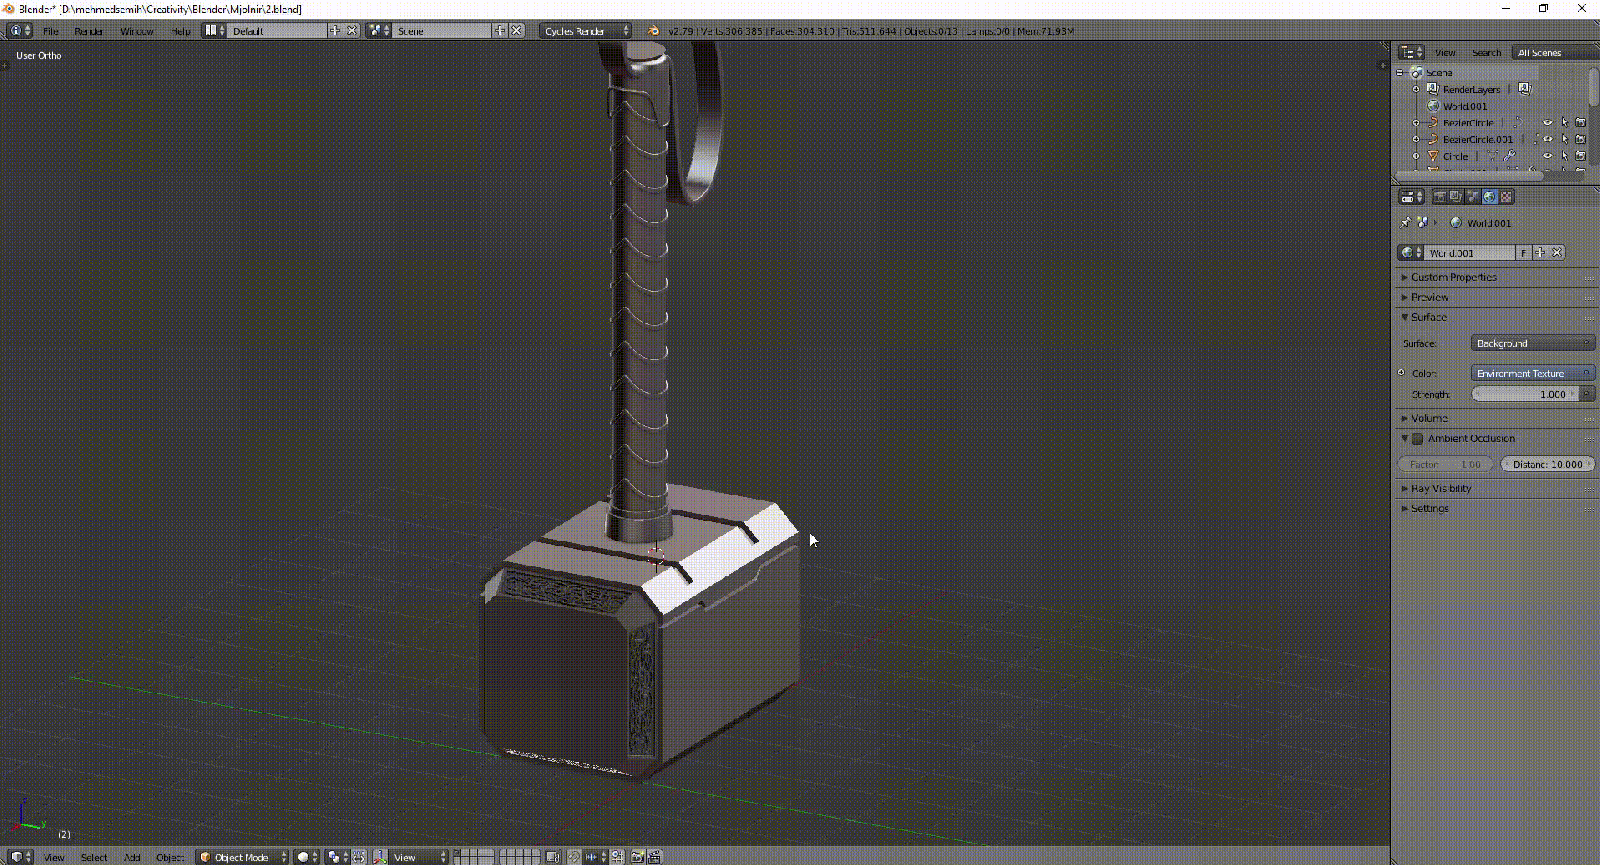1600x865 pixels.
Task: Open the Render menu
Action: [x=89, y=31]
